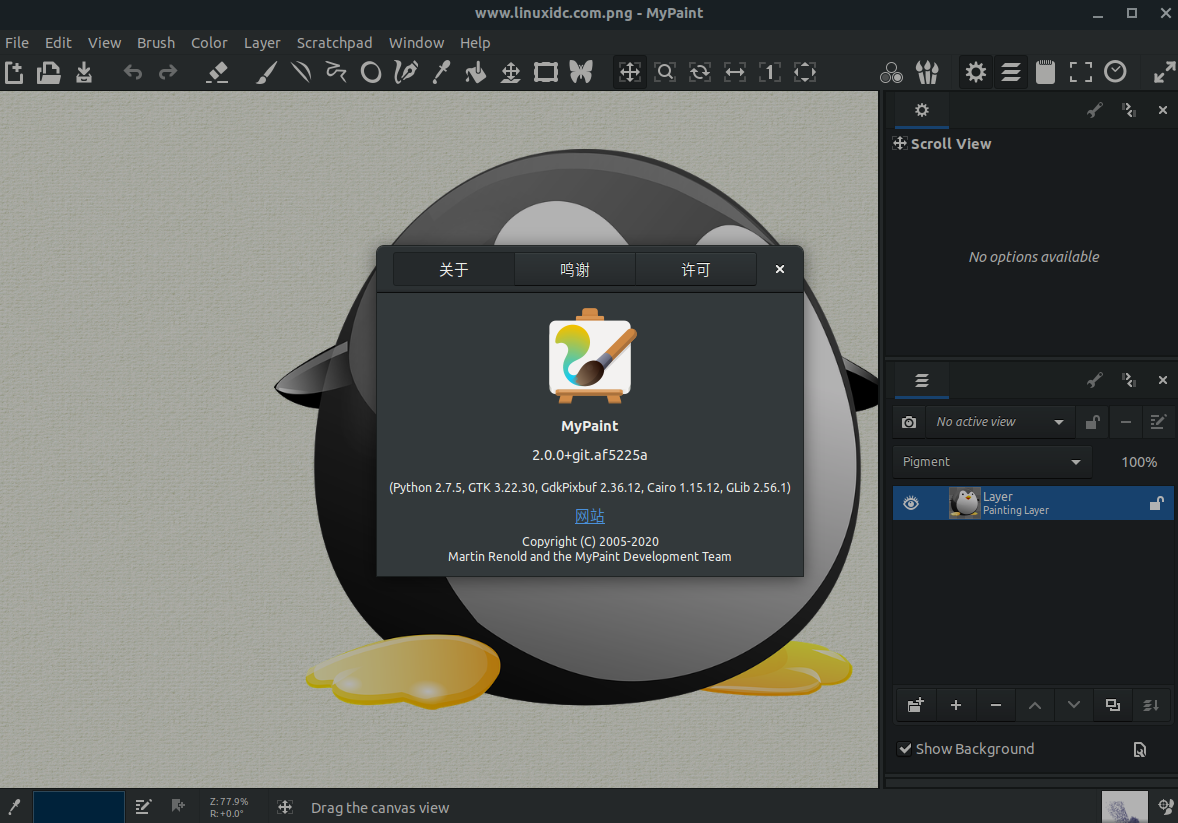This screenshot has height=823, width=1178.
Task: Activate the Rotate View tool
Action: click(700, 73)
